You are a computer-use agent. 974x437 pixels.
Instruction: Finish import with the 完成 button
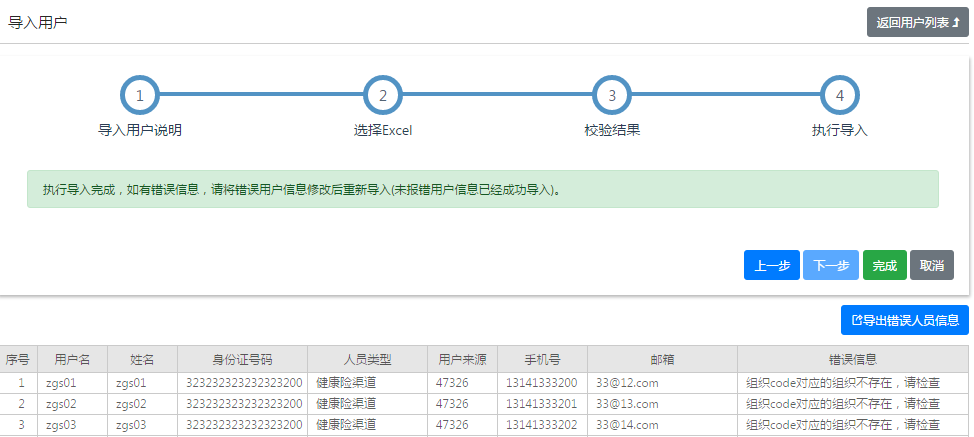[x=885, y=265]
